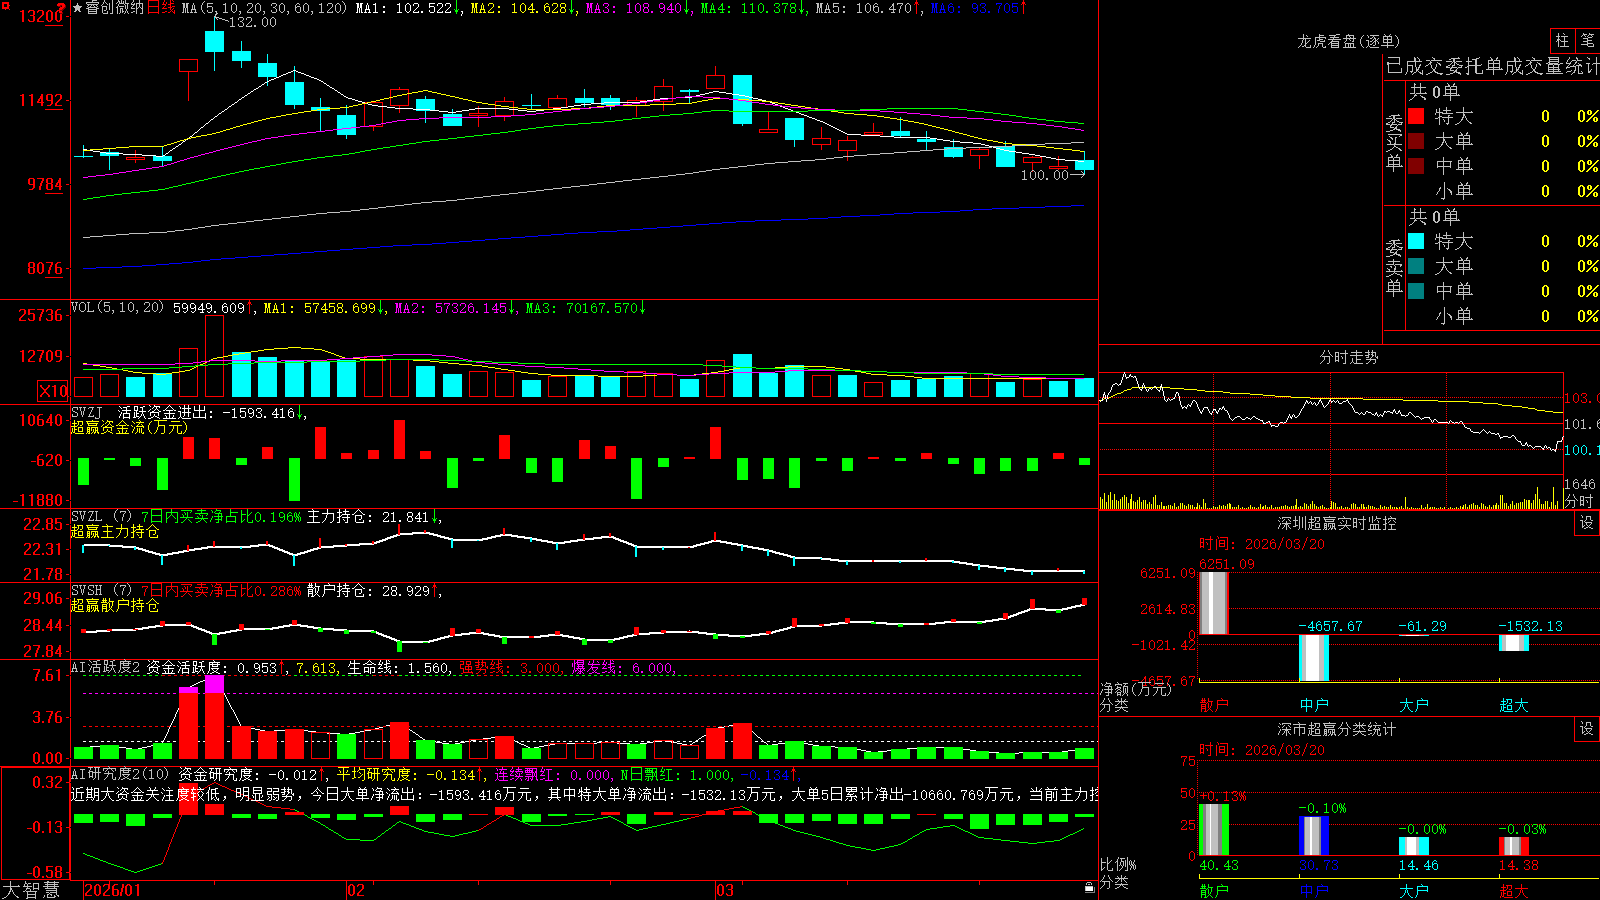Select the SVZL 主力持仓 indicator label

(85, 517)
